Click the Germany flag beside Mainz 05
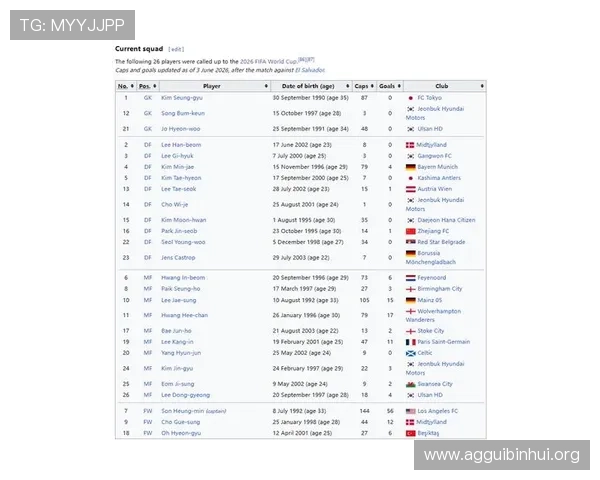Screen dimensions: 600x480 pos(411,300)
